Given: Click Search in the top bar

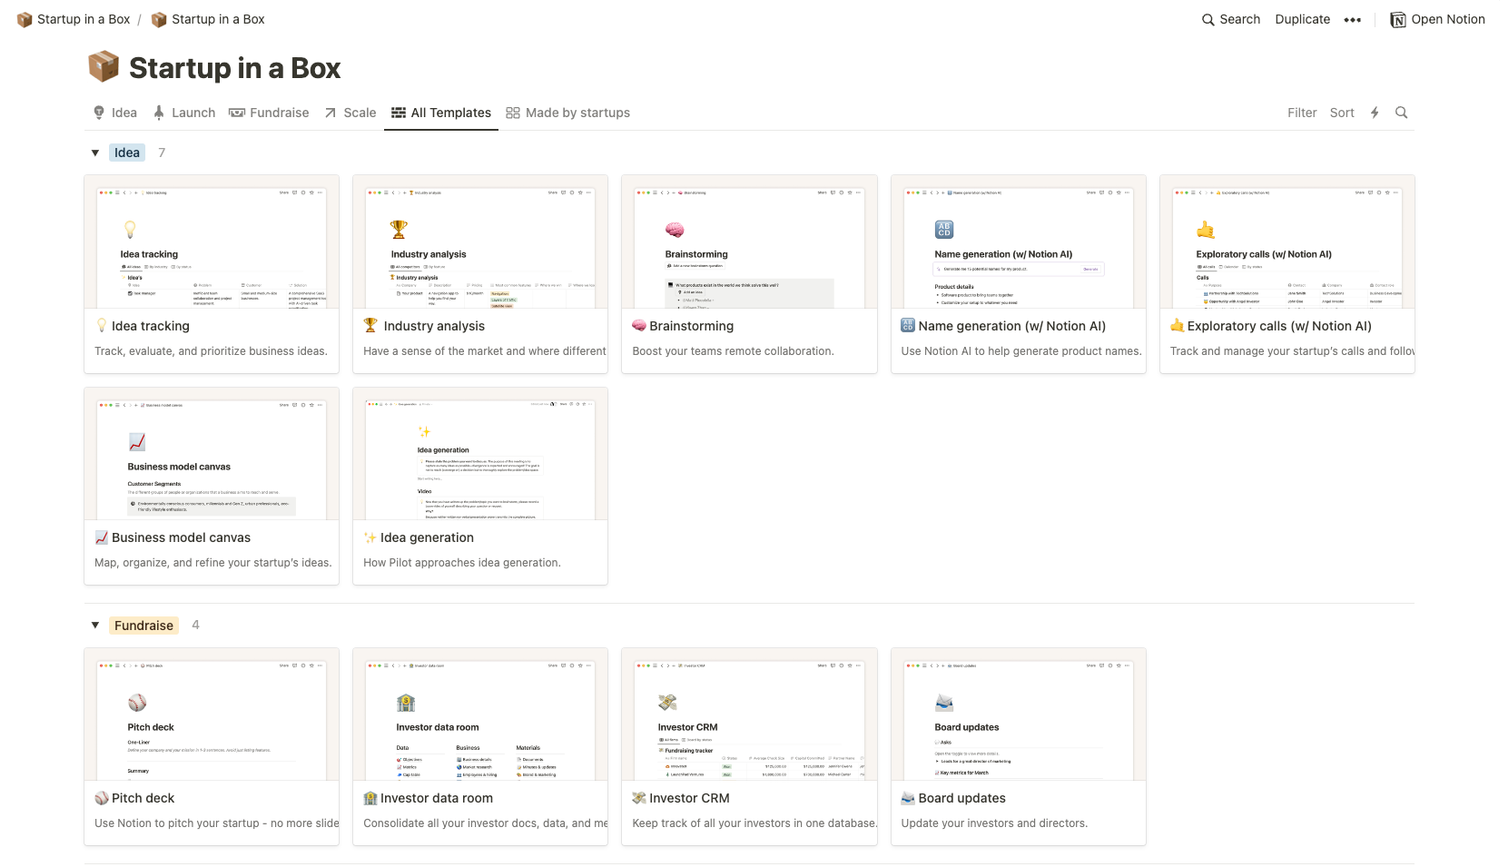Looking at the screenshot, I should click(x=1231, y=20).
